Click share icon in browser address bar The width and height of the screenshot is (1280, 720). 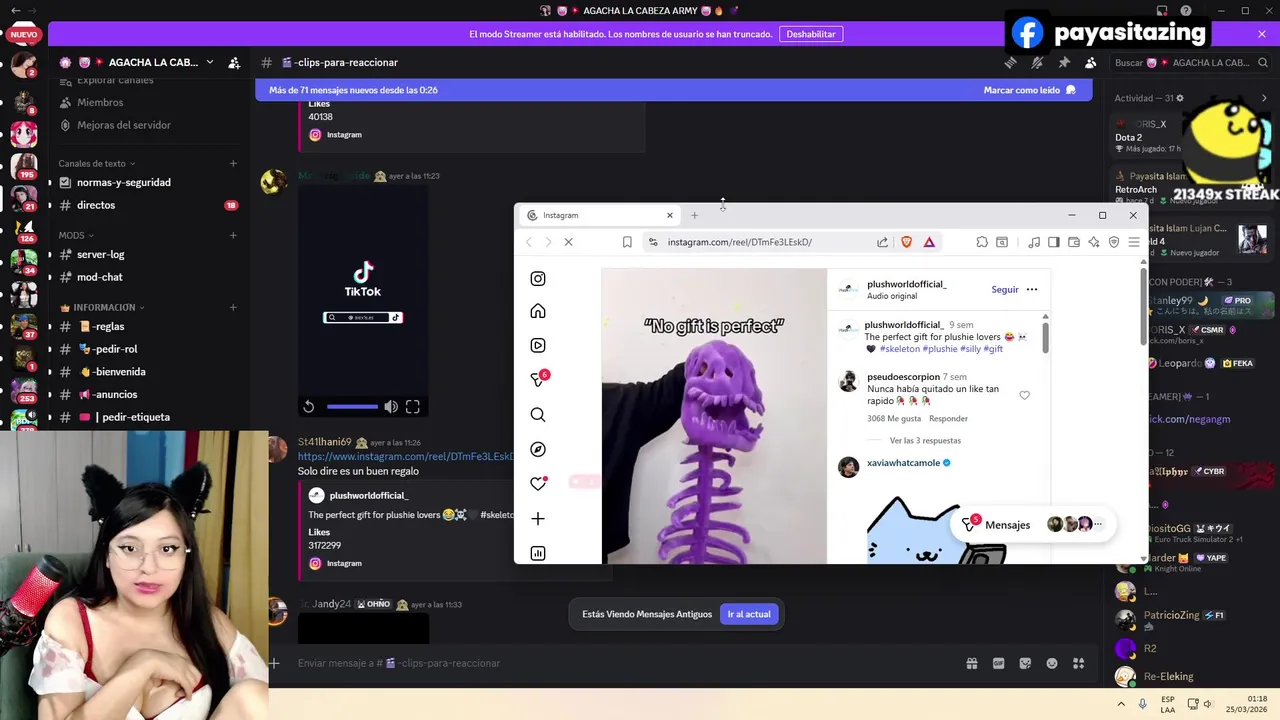point(882,242)
